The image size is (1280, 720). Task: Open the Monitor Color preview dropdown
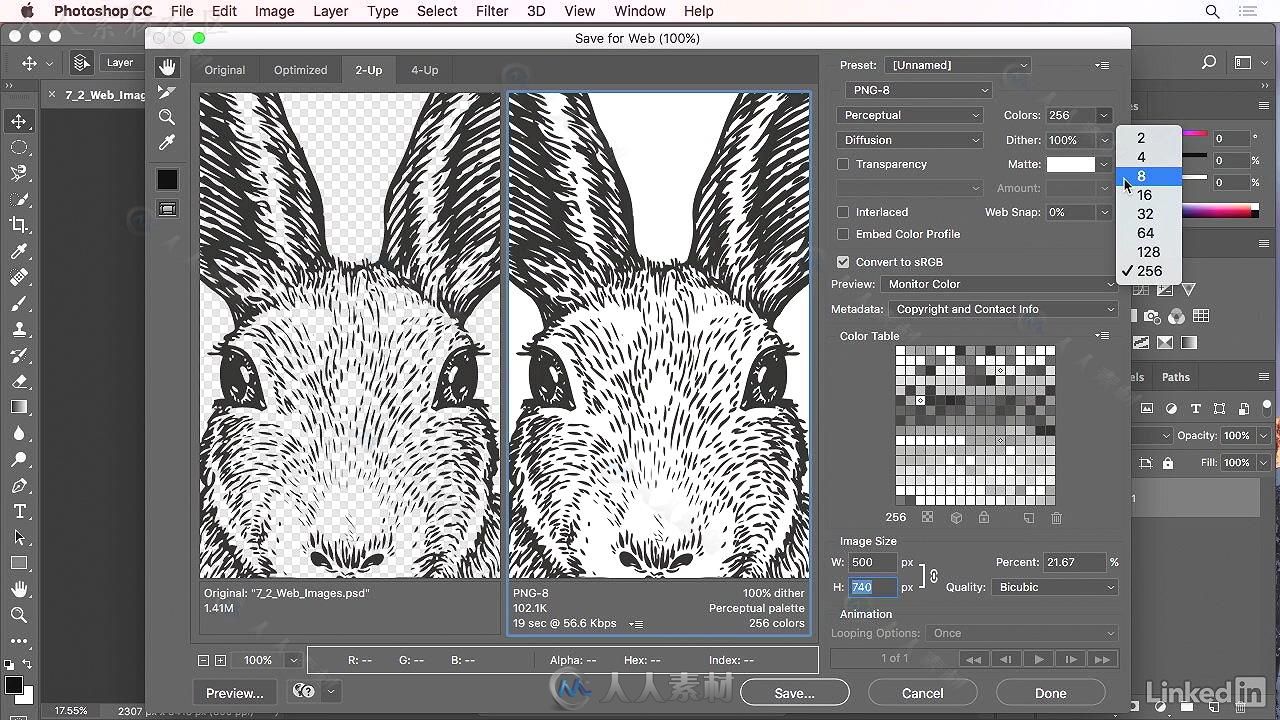(998, 284)
